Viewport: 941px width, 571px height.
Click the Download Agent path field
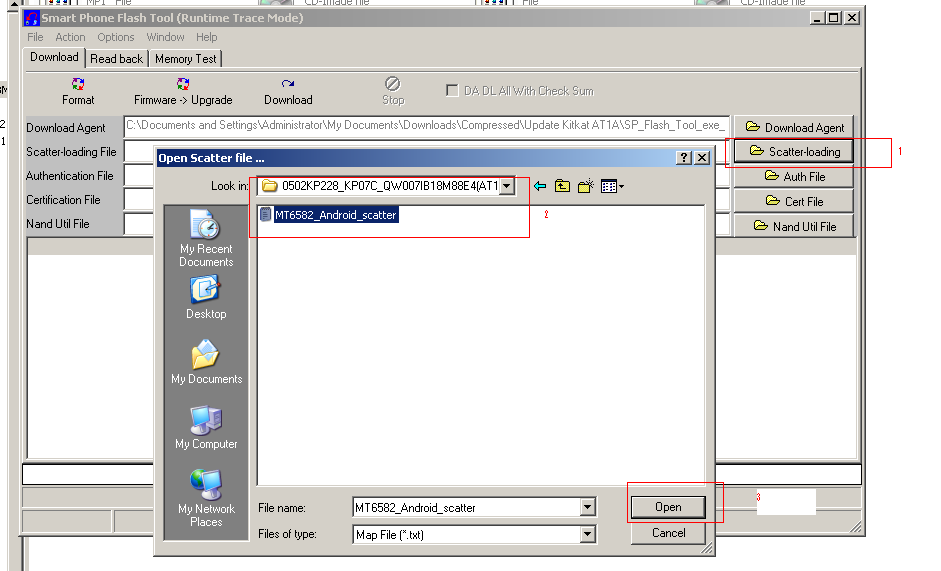pos(427,126)
